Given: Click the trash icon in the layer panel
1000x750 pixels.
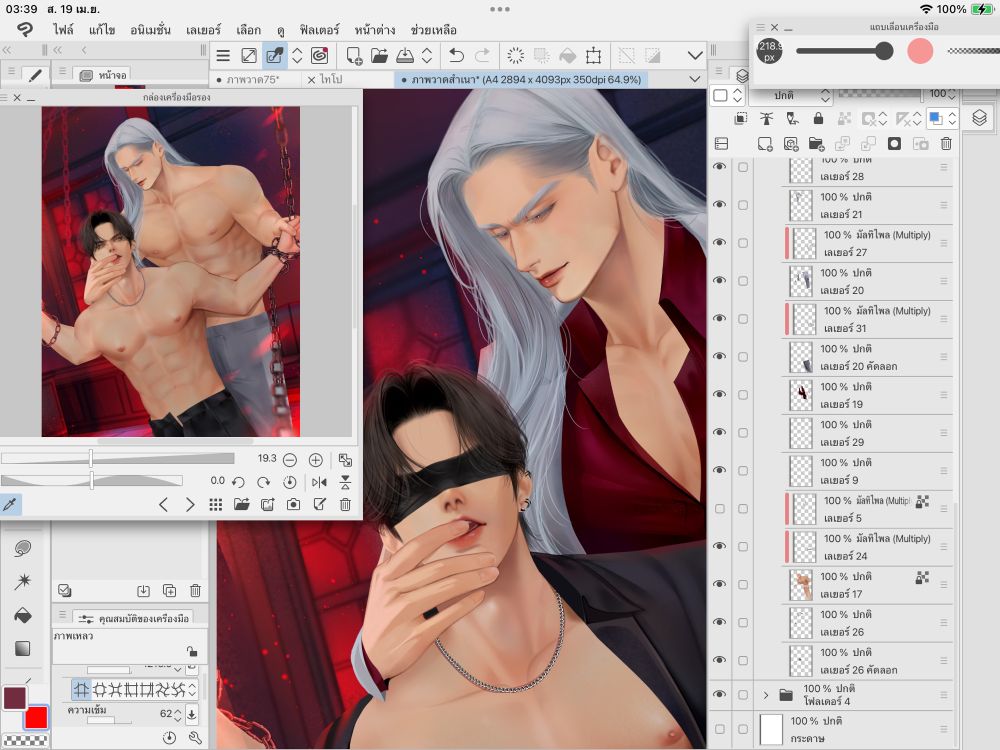Looking at the screenshot, I should (x=946, y=144).
